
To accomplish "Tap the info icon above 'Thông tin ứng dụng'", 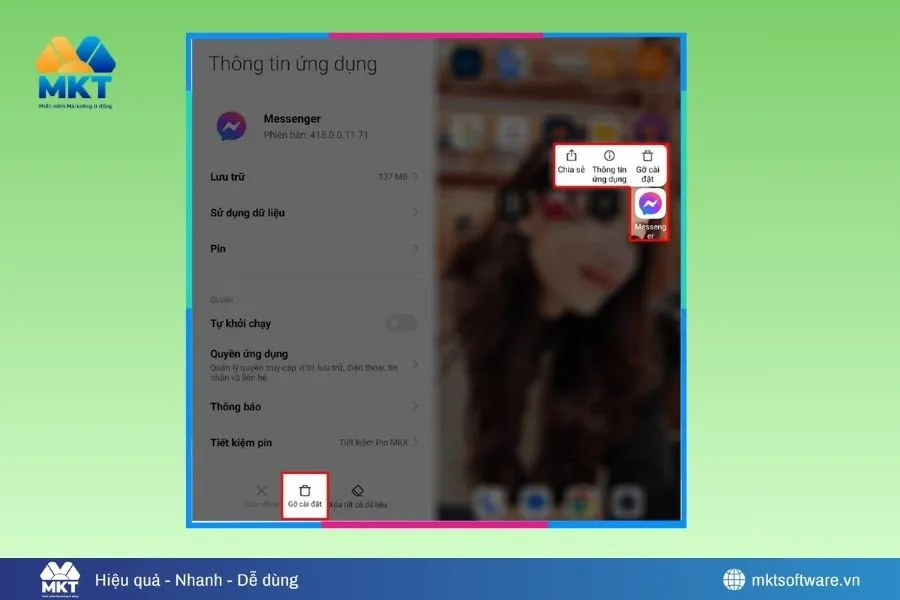I will pos(610,156).
